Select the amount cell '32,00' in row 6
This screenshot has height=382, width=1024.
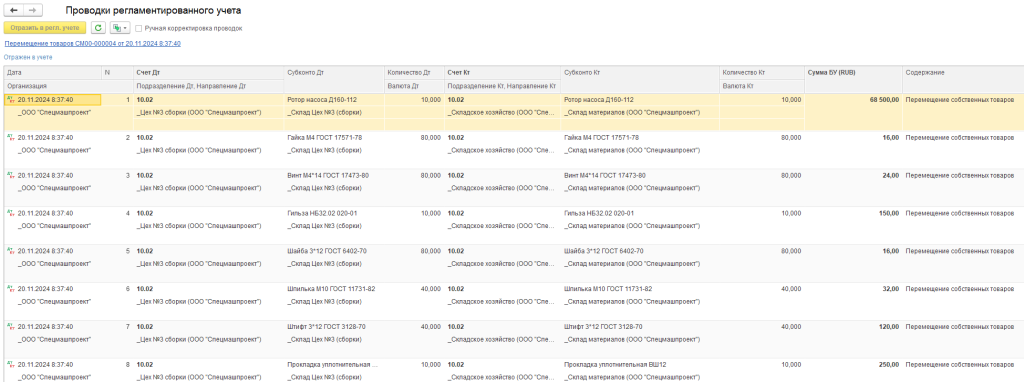pyautogui.click(x=853, y=289)
